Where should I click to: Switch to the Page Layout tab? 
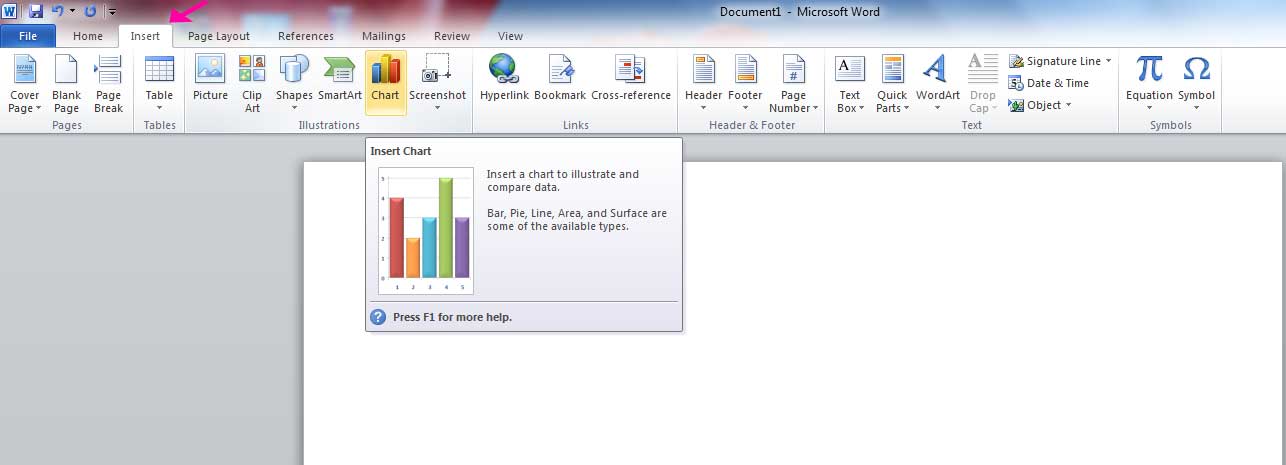pyautogui.click(x=219, y=36)
